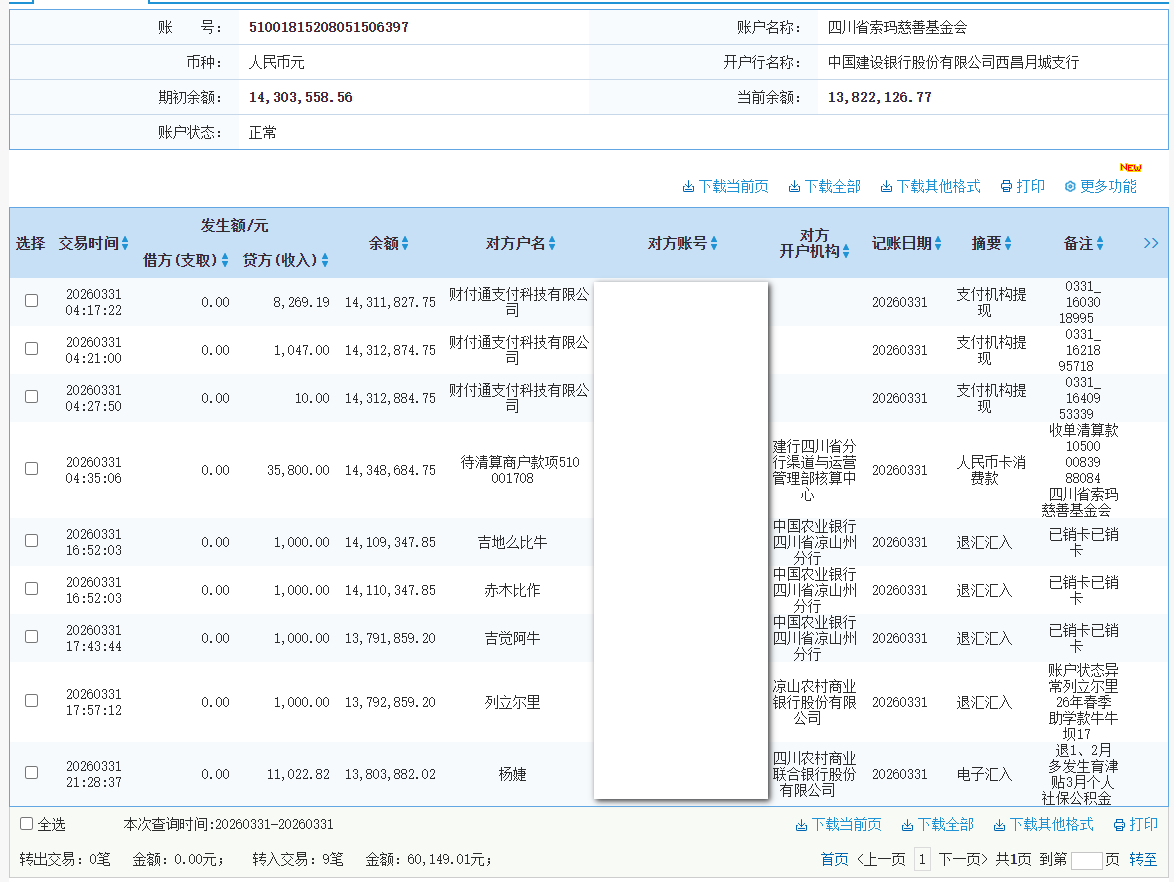The height and width of the screenshot is (882, 1174).
Task: Open 更多功能 marked with NEW badge
Action: coord(1100,186)
